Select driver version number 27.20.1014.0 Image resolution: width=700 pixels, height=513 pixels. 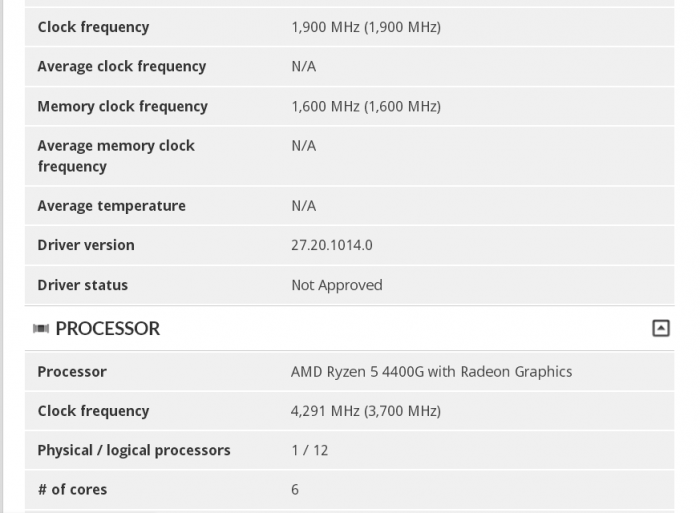pos(331,245)
